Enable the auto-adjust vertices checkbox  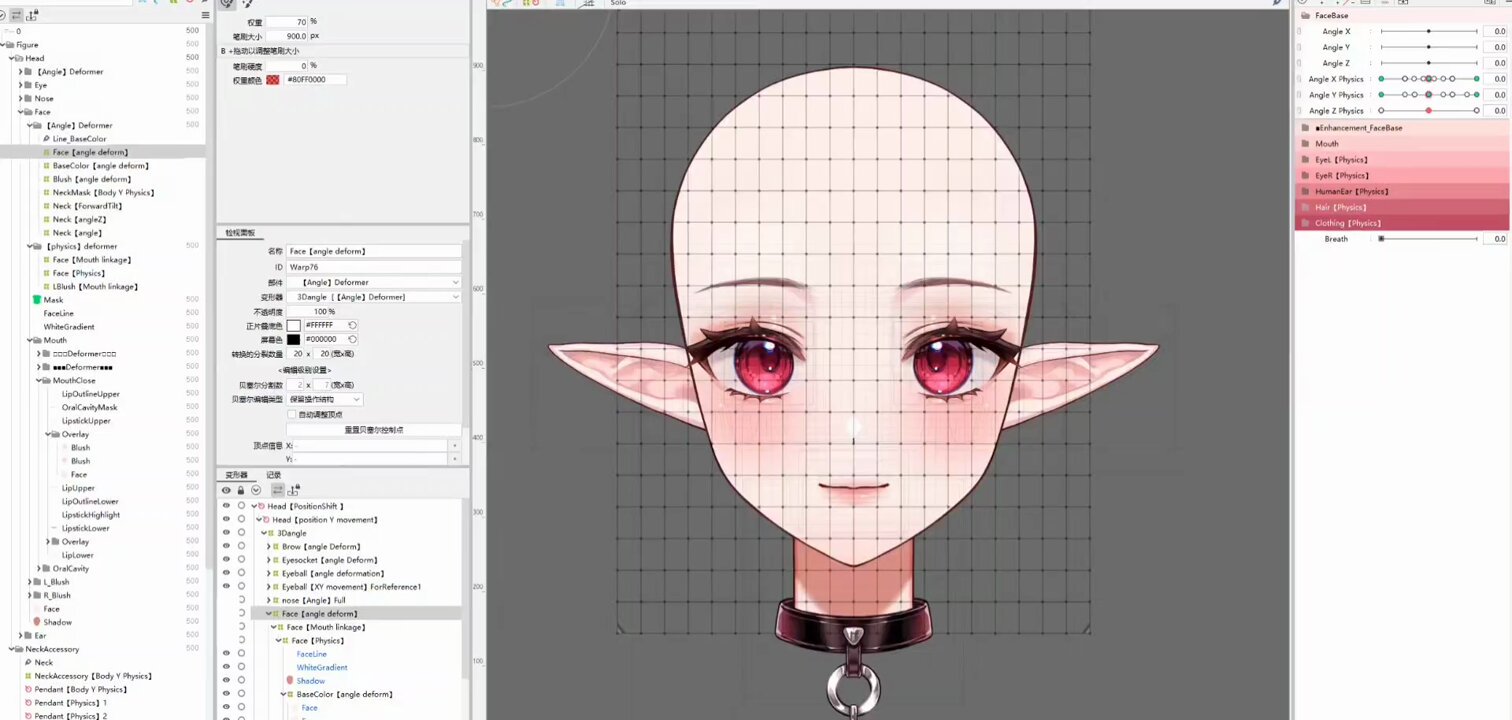coord(292,414)
